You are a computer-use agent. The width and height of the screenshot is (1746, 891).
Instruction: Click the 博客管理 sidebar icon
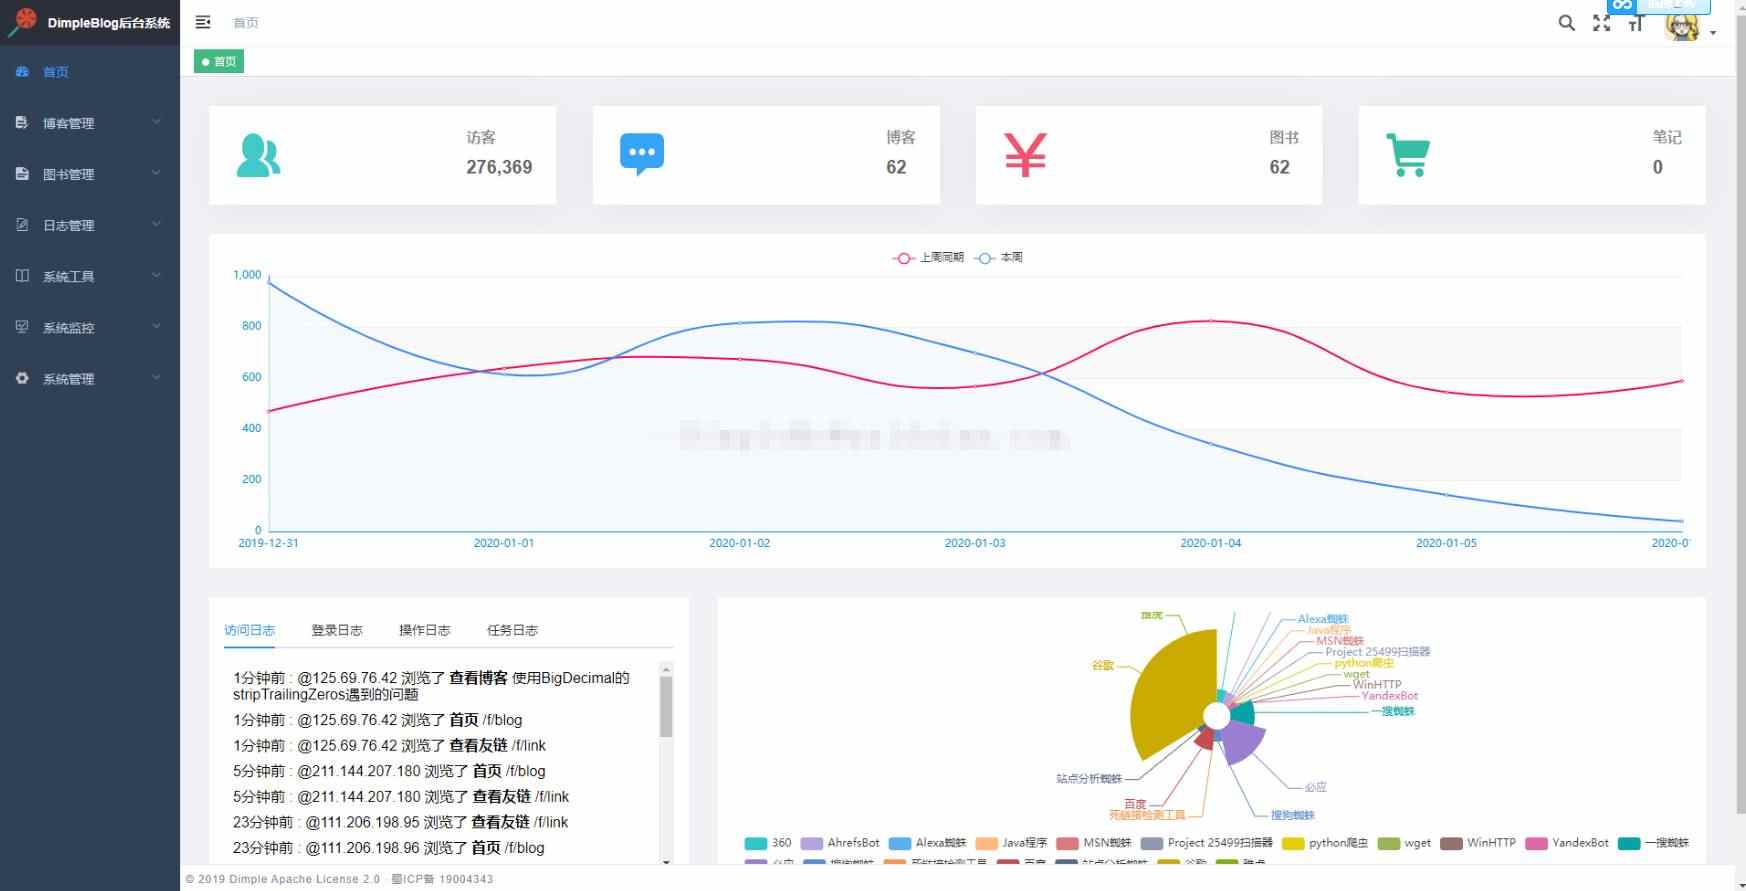[22, 122]
